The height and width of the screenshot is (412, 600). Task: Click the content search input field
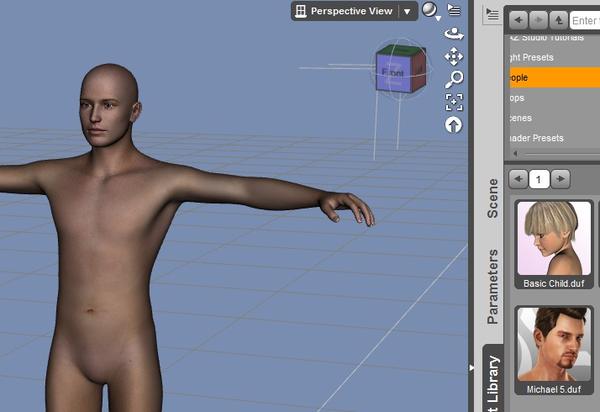click(585, 20)
